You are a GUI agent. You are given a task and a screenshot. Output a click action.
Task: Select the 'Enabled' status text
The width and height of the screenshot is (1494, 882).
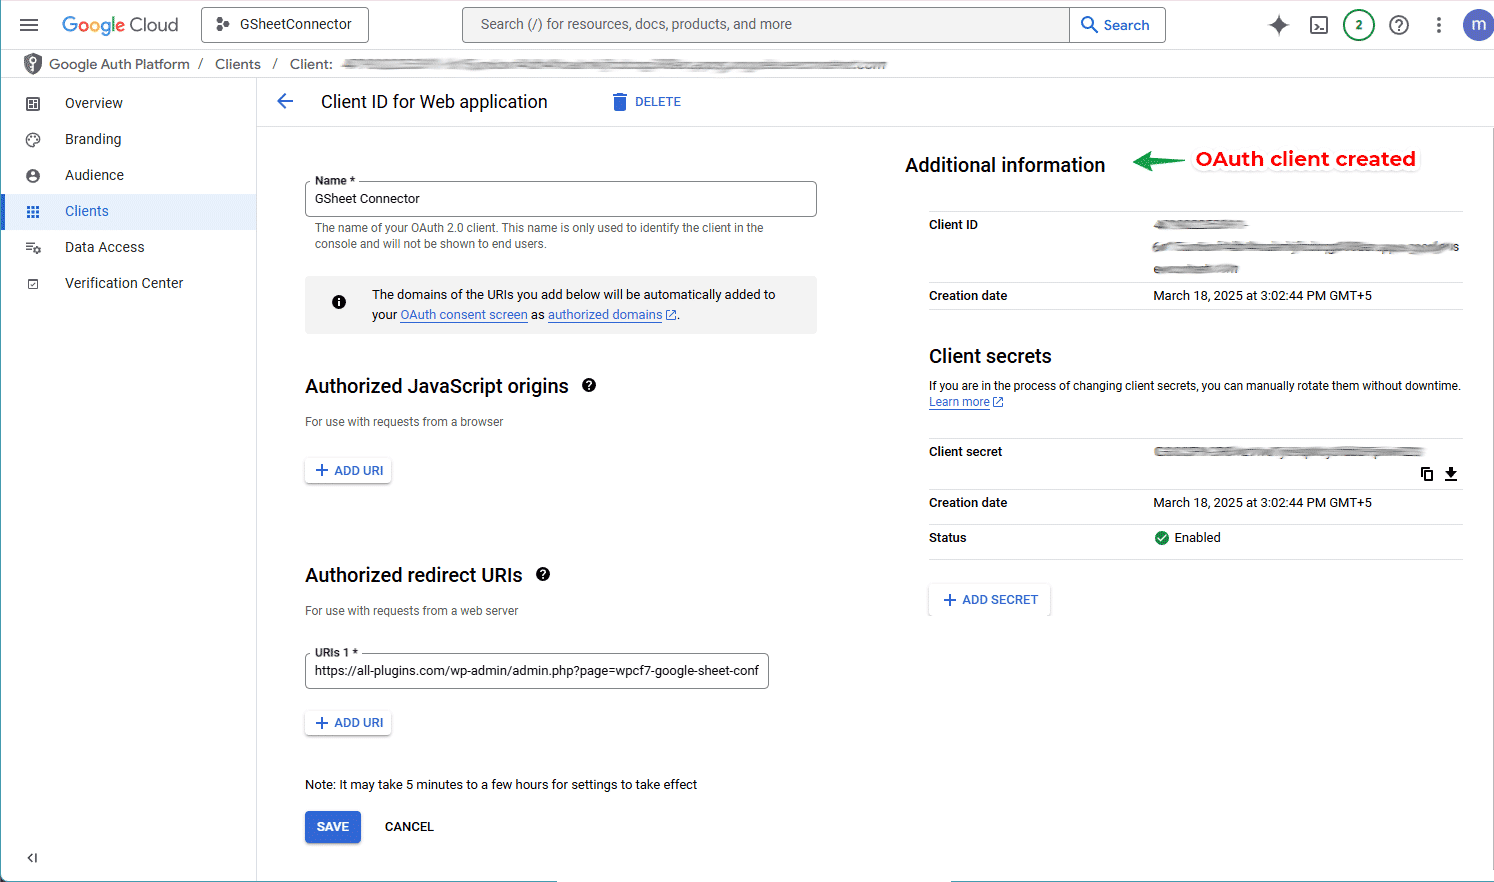[x=1197, y=538]
